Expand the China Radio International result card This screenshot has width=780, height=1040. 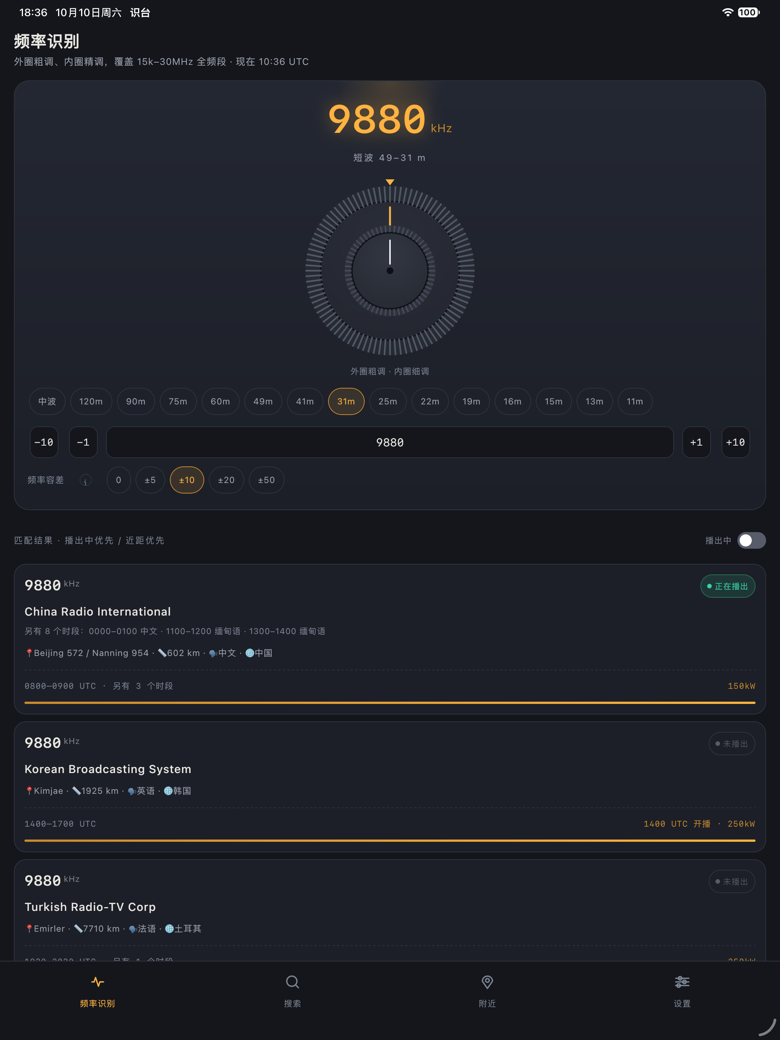[390, 639]
